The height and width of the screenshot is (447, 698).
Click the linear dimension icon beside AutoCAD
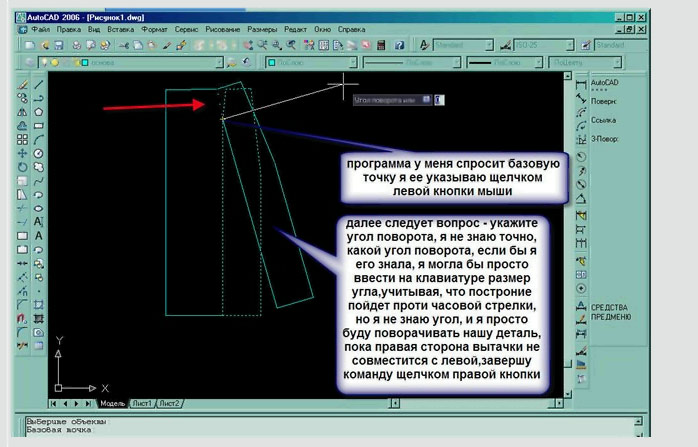582,84
